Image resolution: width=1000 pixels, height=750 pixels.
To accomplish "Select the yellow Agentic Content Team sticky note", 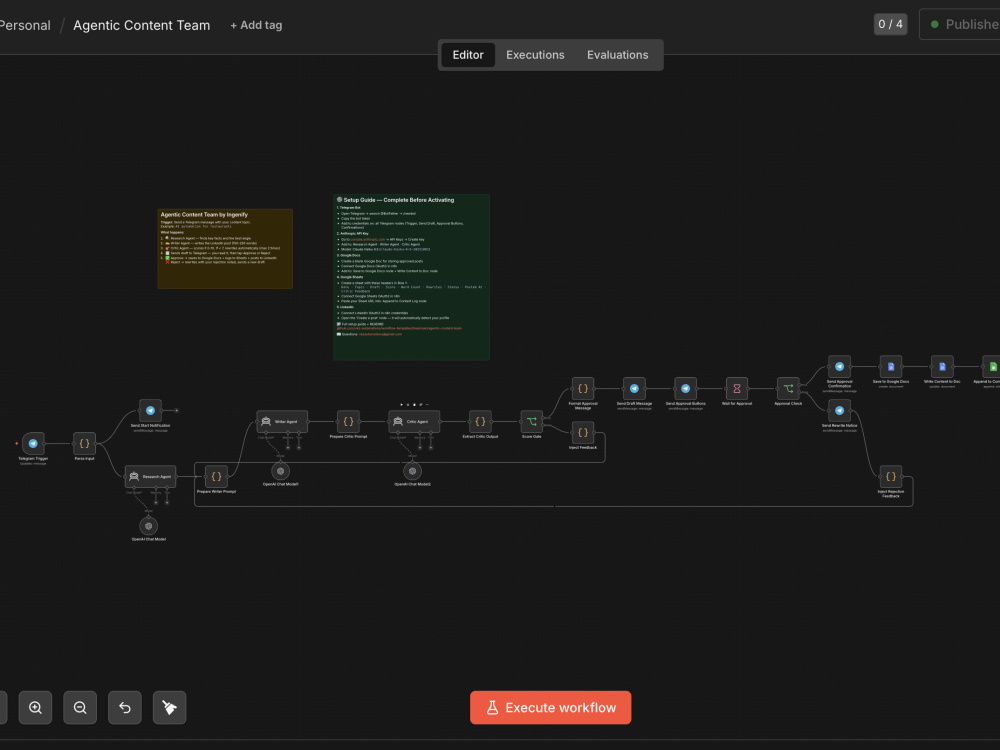I will (x=225, y=249).
